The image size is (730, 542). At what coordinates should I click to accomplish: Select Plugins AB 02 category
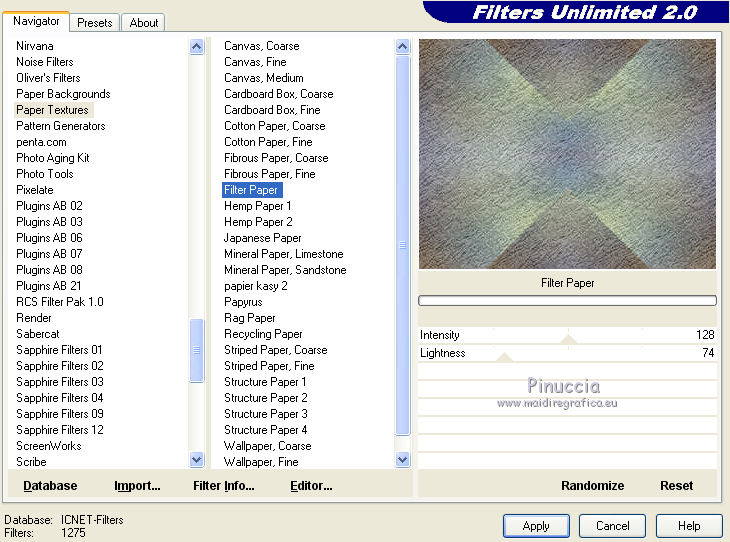coord(49,206)
